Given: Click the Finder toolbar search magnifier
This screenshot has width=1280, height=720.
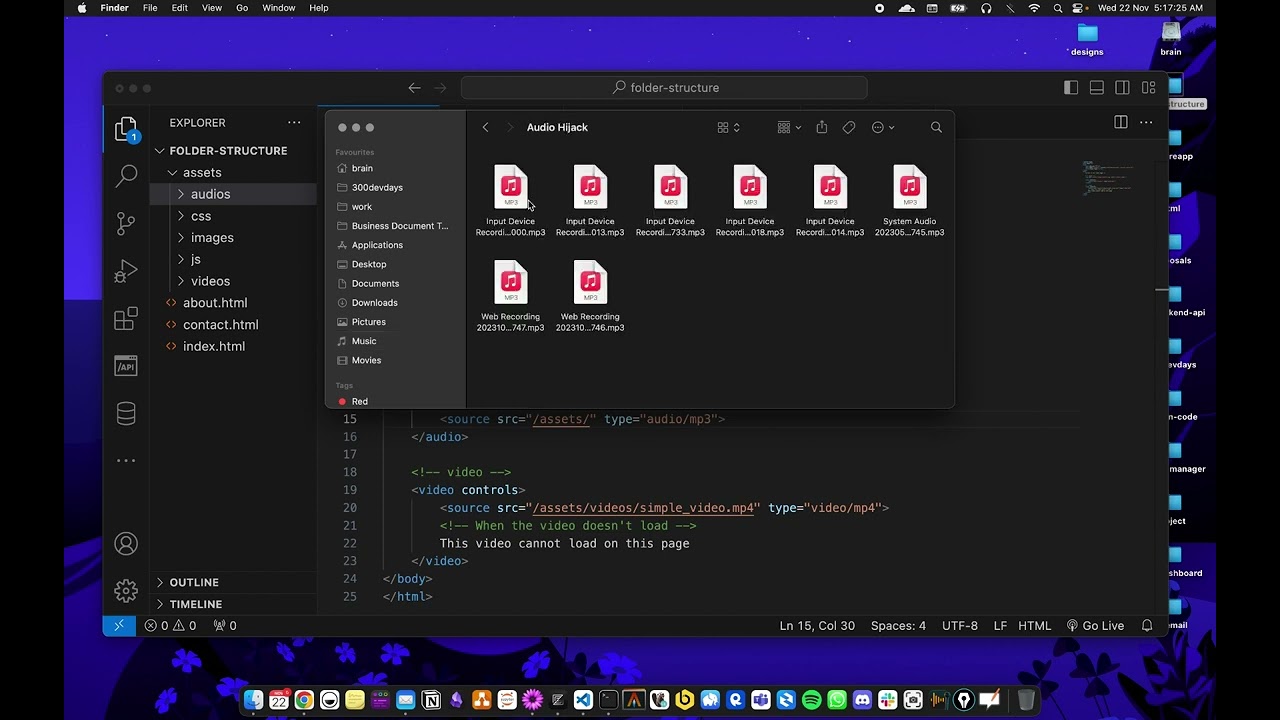Looking at the screenshot, I should coord(936,127).
